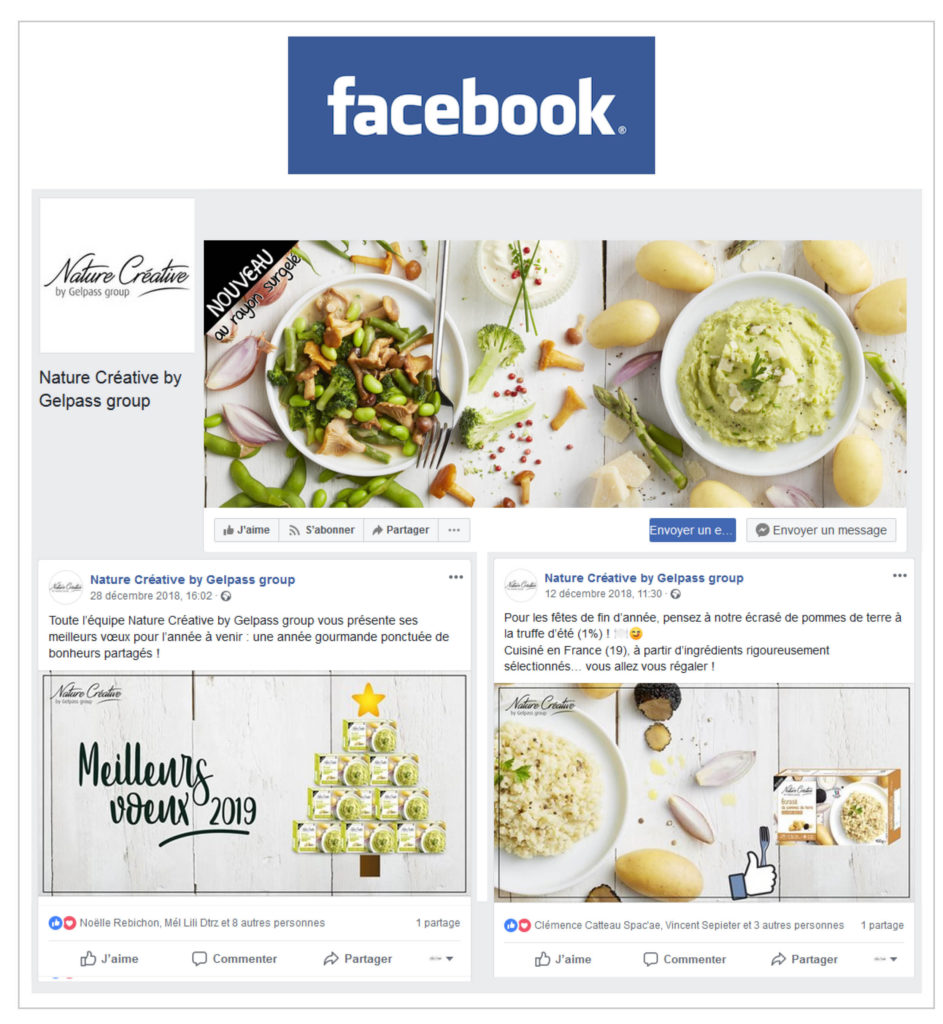Like the Meilleurs voeux 2019 post
The width and height of the screenshot is (943, 1024).
tap(109, 959)
